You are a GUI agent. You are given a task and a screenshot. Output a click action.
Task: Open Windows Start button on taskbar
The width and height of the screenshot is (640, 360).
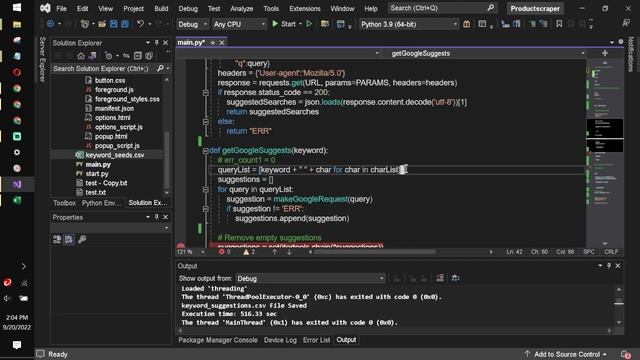click(x=17, y=8)
